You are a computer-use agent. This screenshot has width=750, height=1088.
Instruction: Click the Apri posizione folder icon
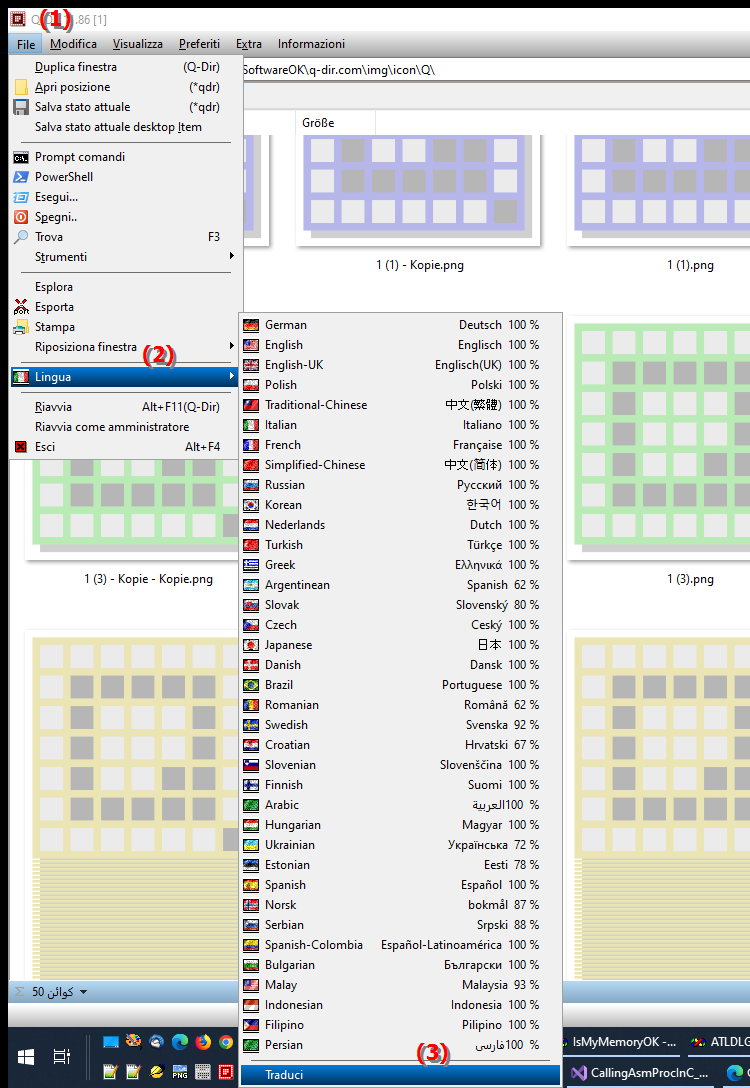[22, 87]
